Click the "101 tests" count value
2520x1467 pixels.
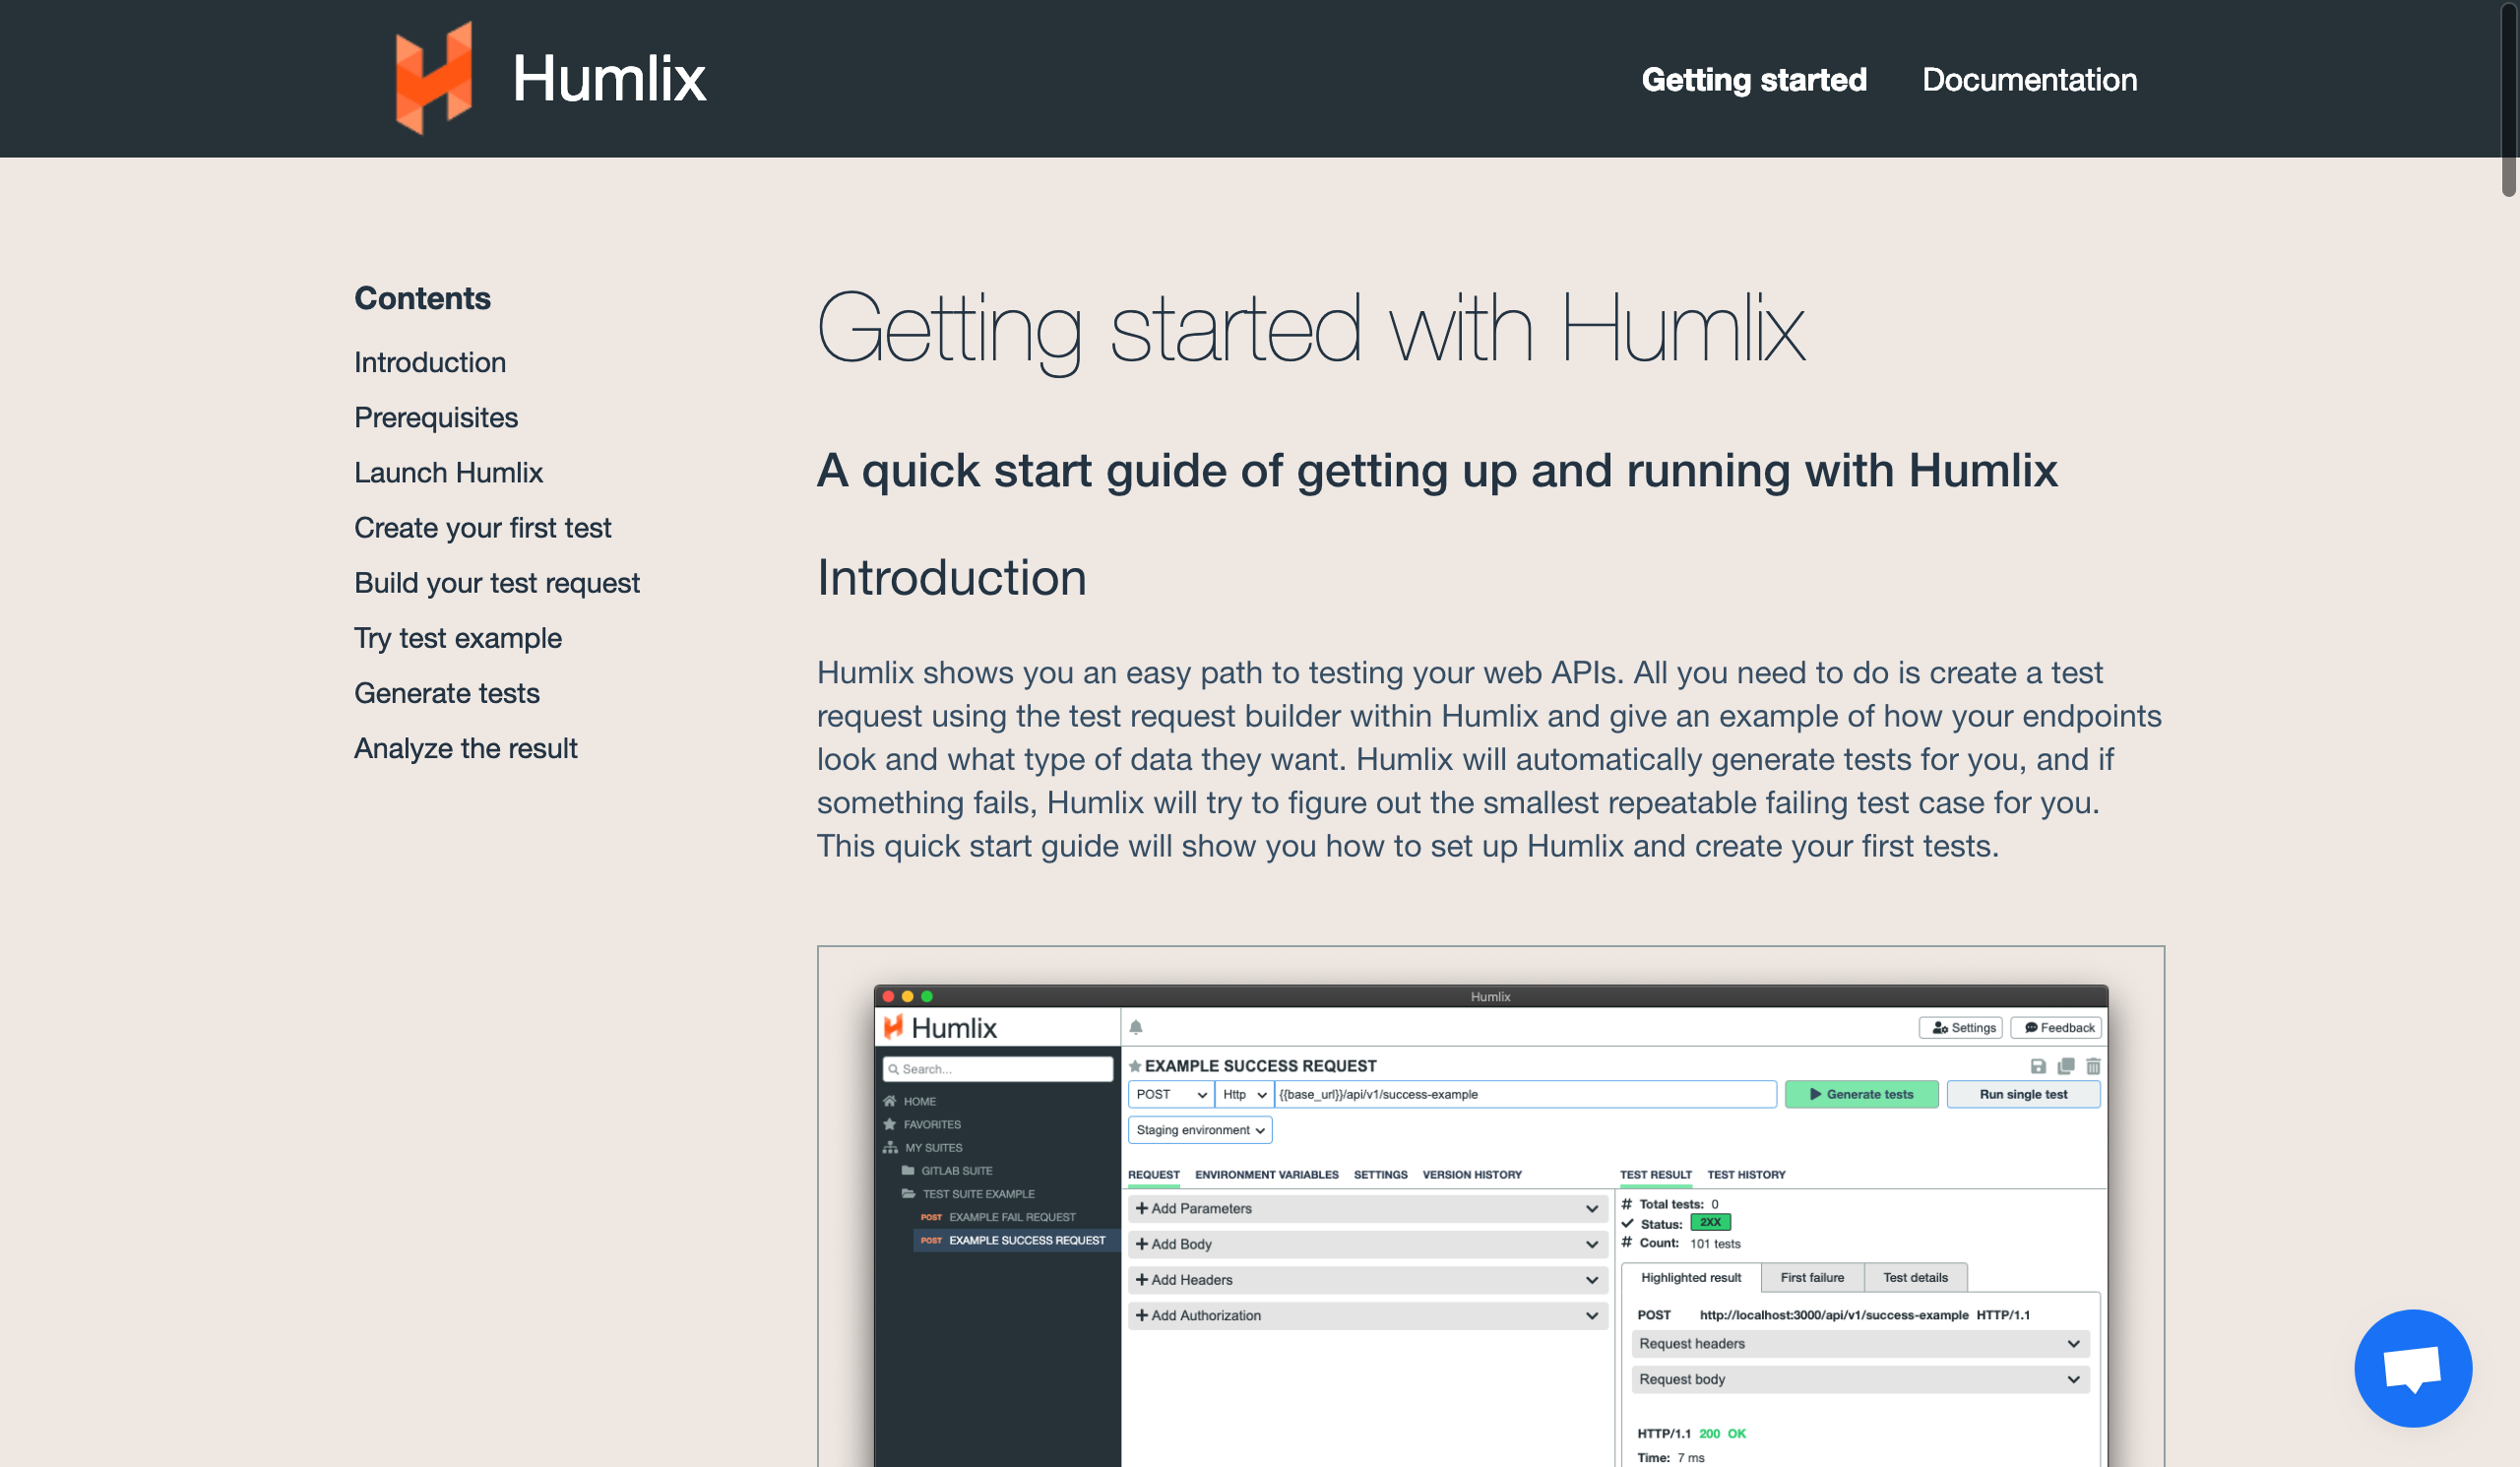(1714, 1244)
